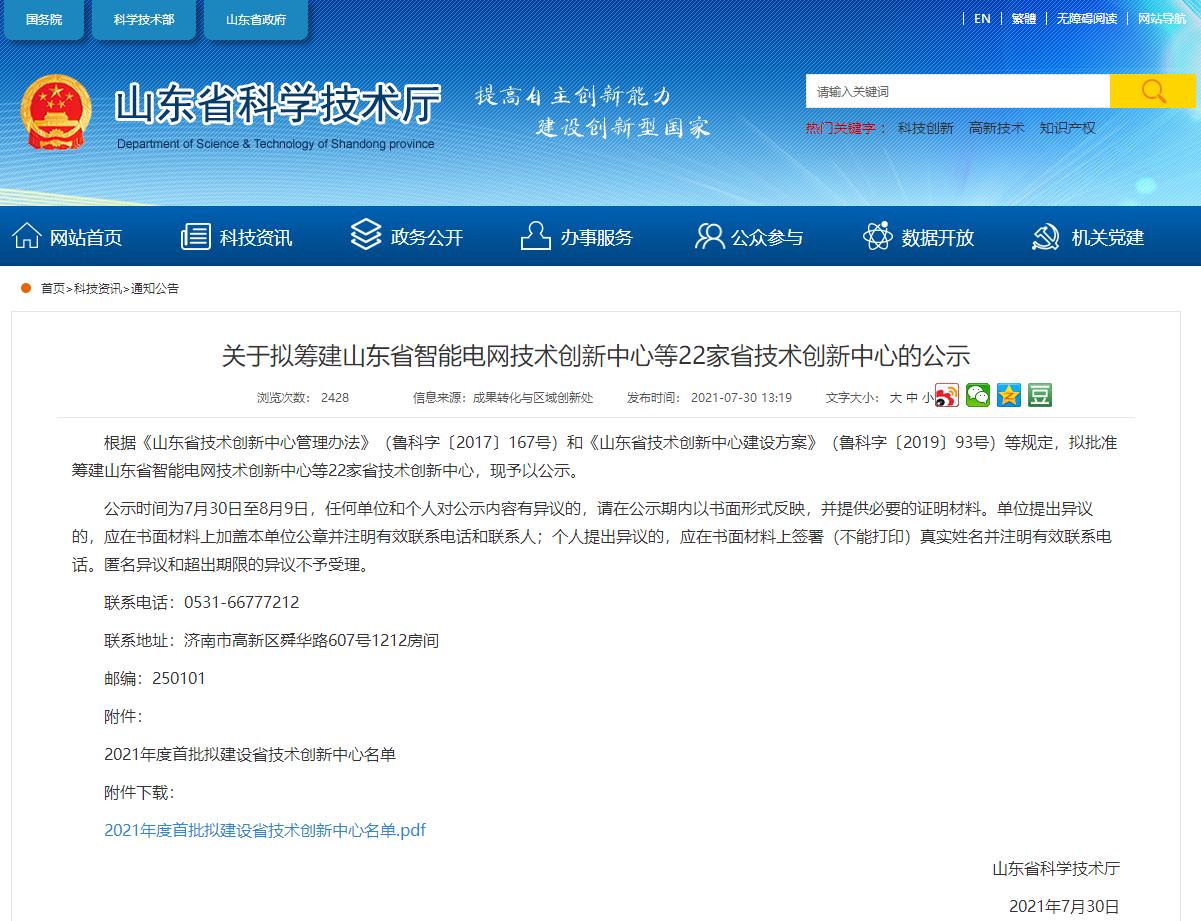Switch site language to EN
The image size is (1201, 921).
pyautogui.click(x=982, y=19)
